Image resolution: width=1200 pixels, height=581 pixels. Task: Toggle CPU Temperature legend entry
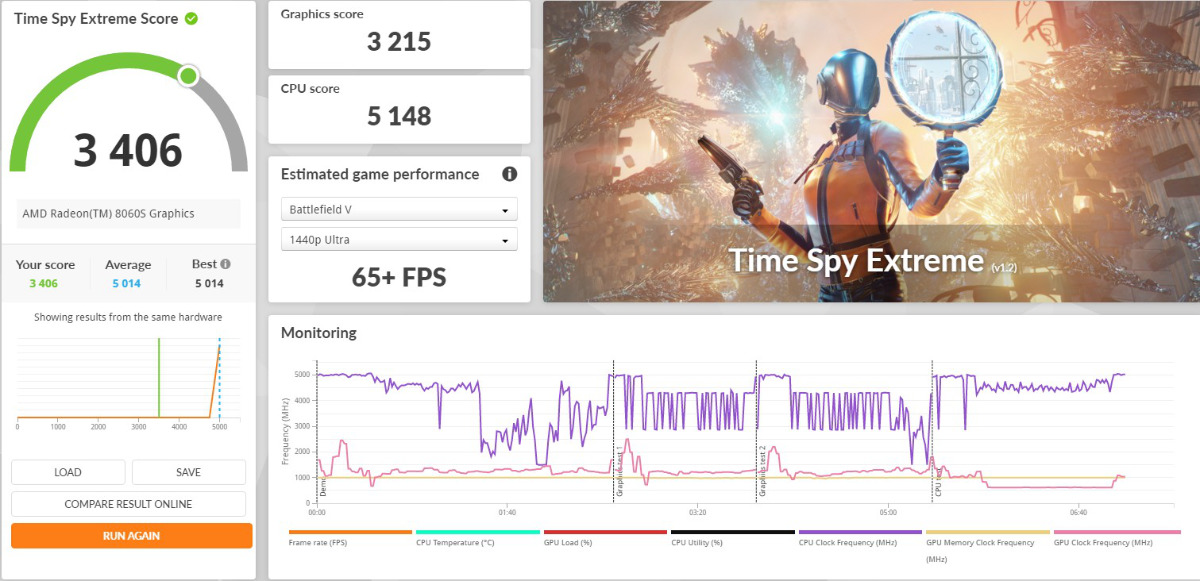[x=477, y=538]
